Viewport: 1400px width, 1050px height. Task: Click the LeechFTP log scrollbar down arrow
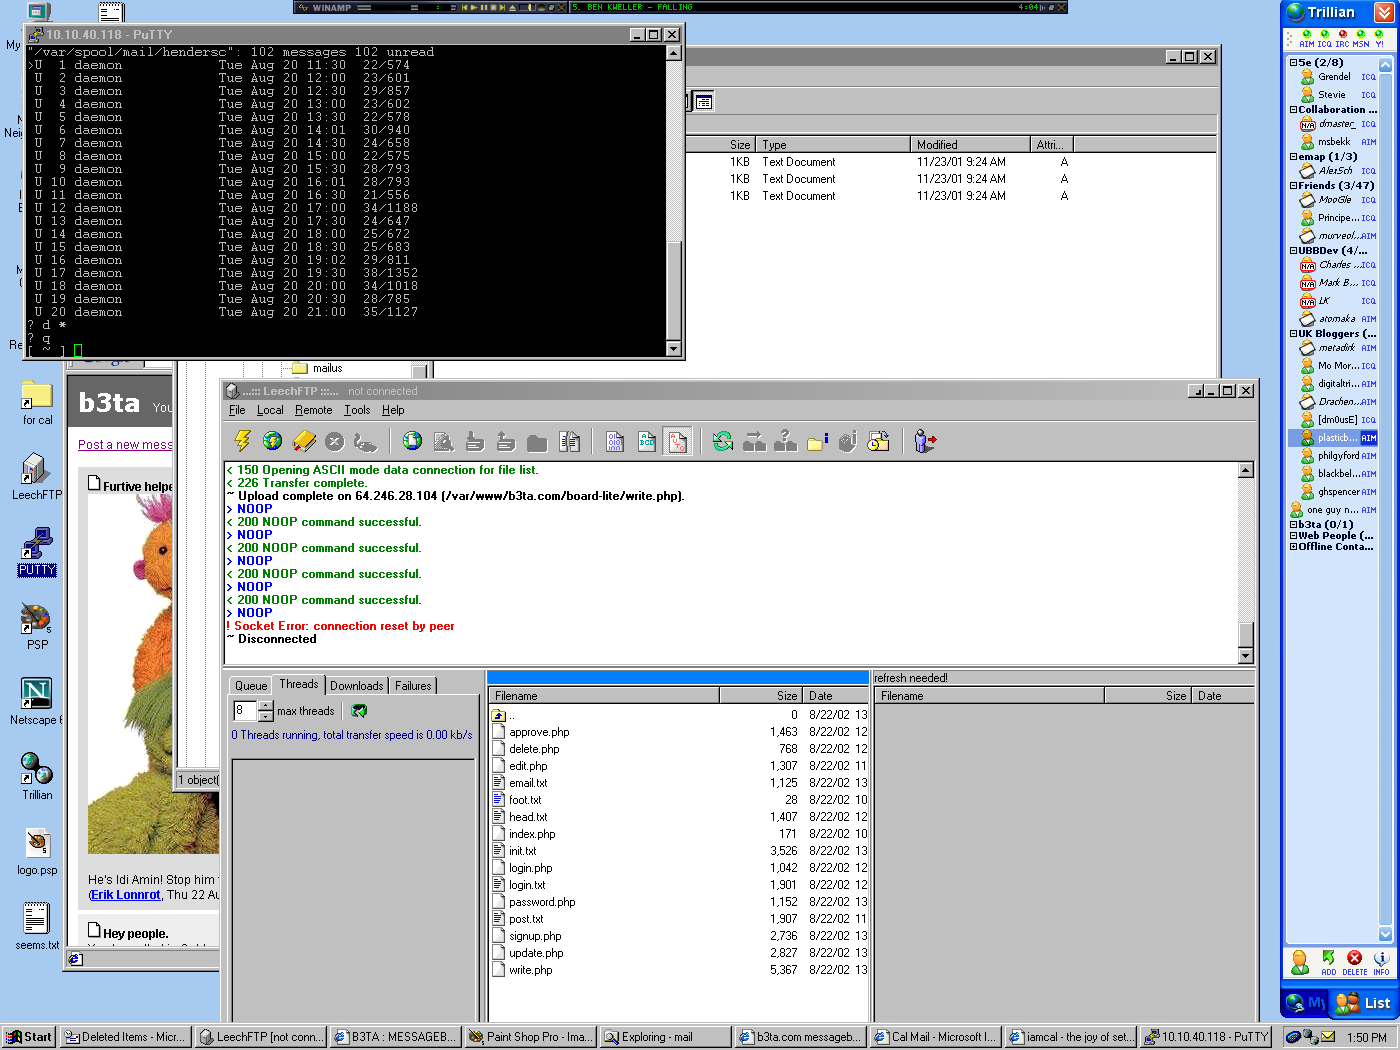point(1246,656)
